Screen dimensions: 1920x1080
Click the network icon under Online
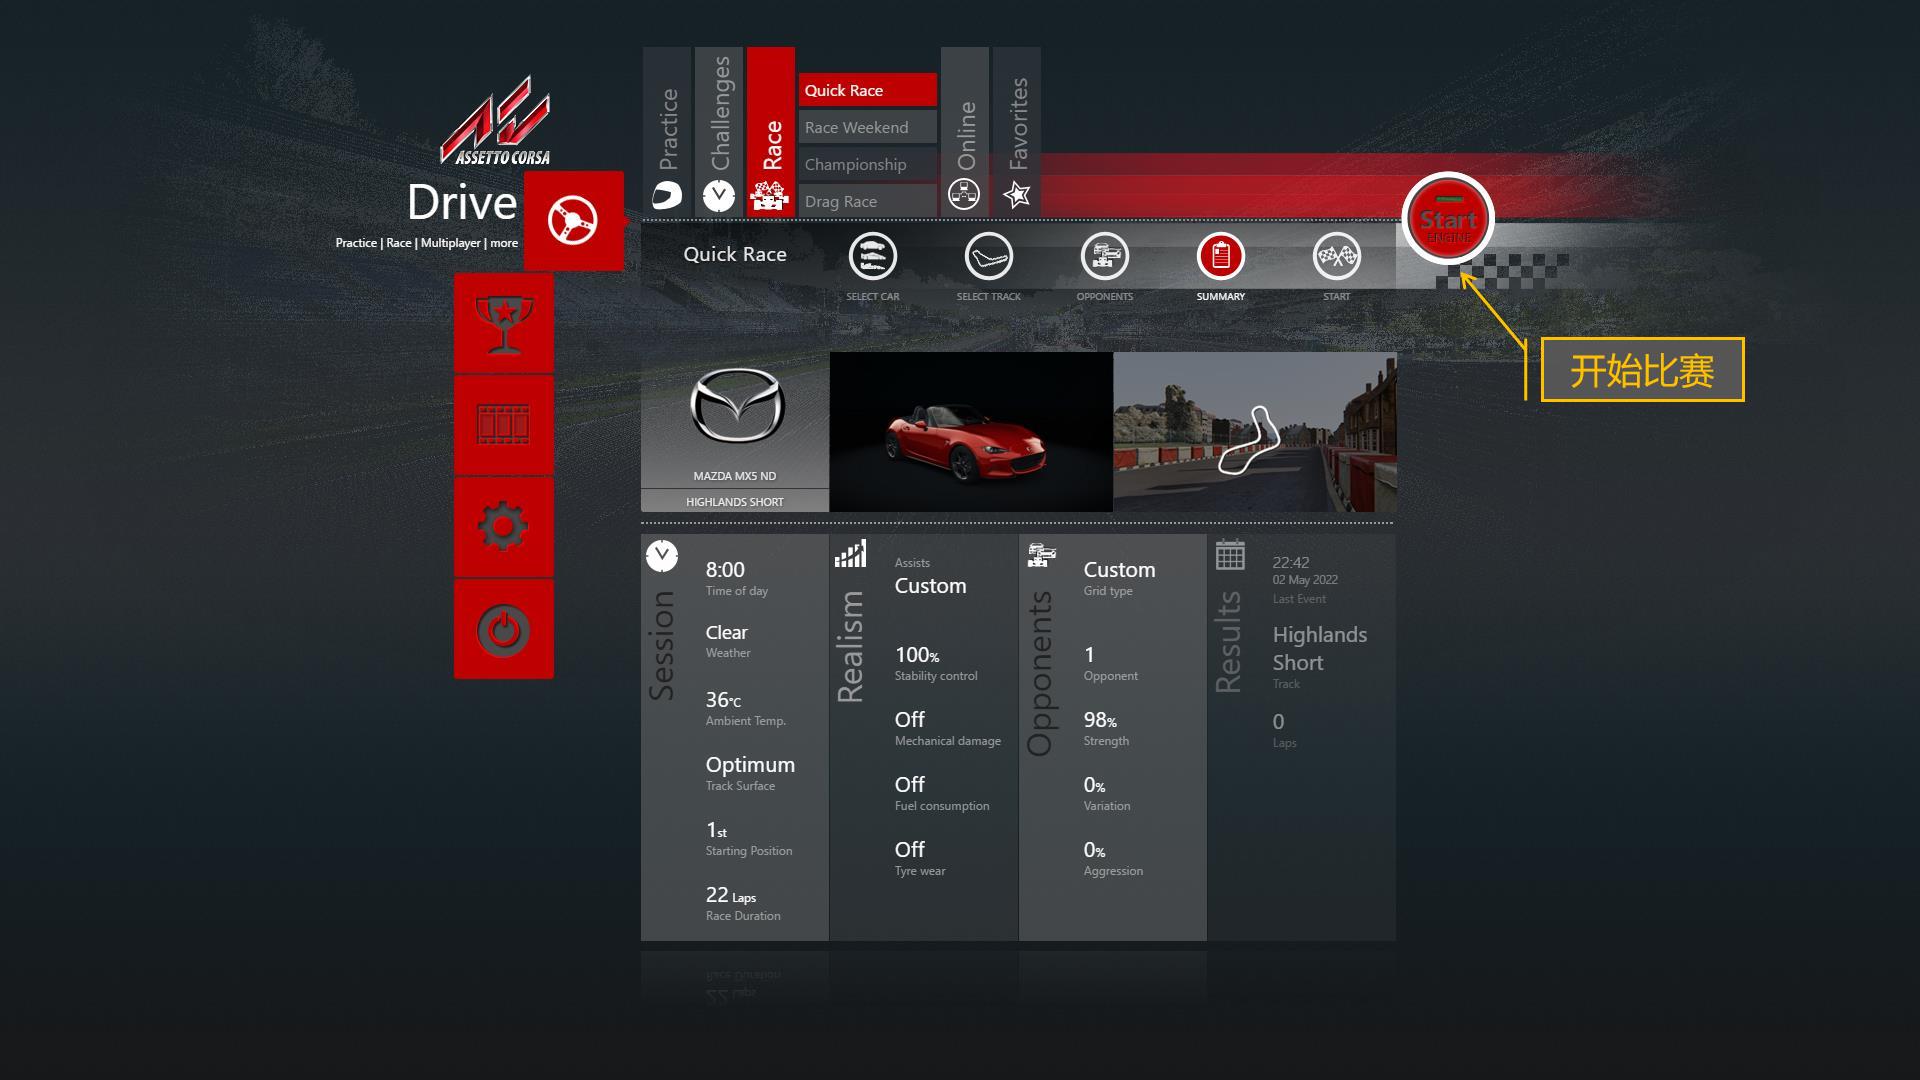click(964, 194)
